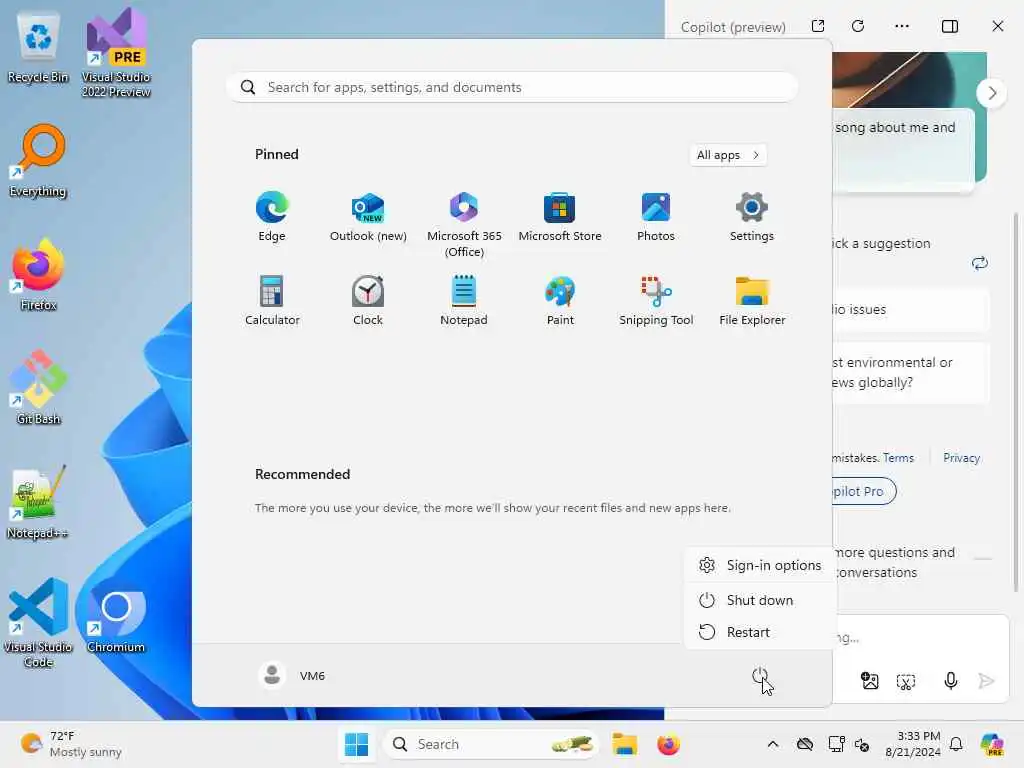This screenshot has width=1024, height=768.
Task: Open Copilot Privacy link
Action: tap(961, 458)
